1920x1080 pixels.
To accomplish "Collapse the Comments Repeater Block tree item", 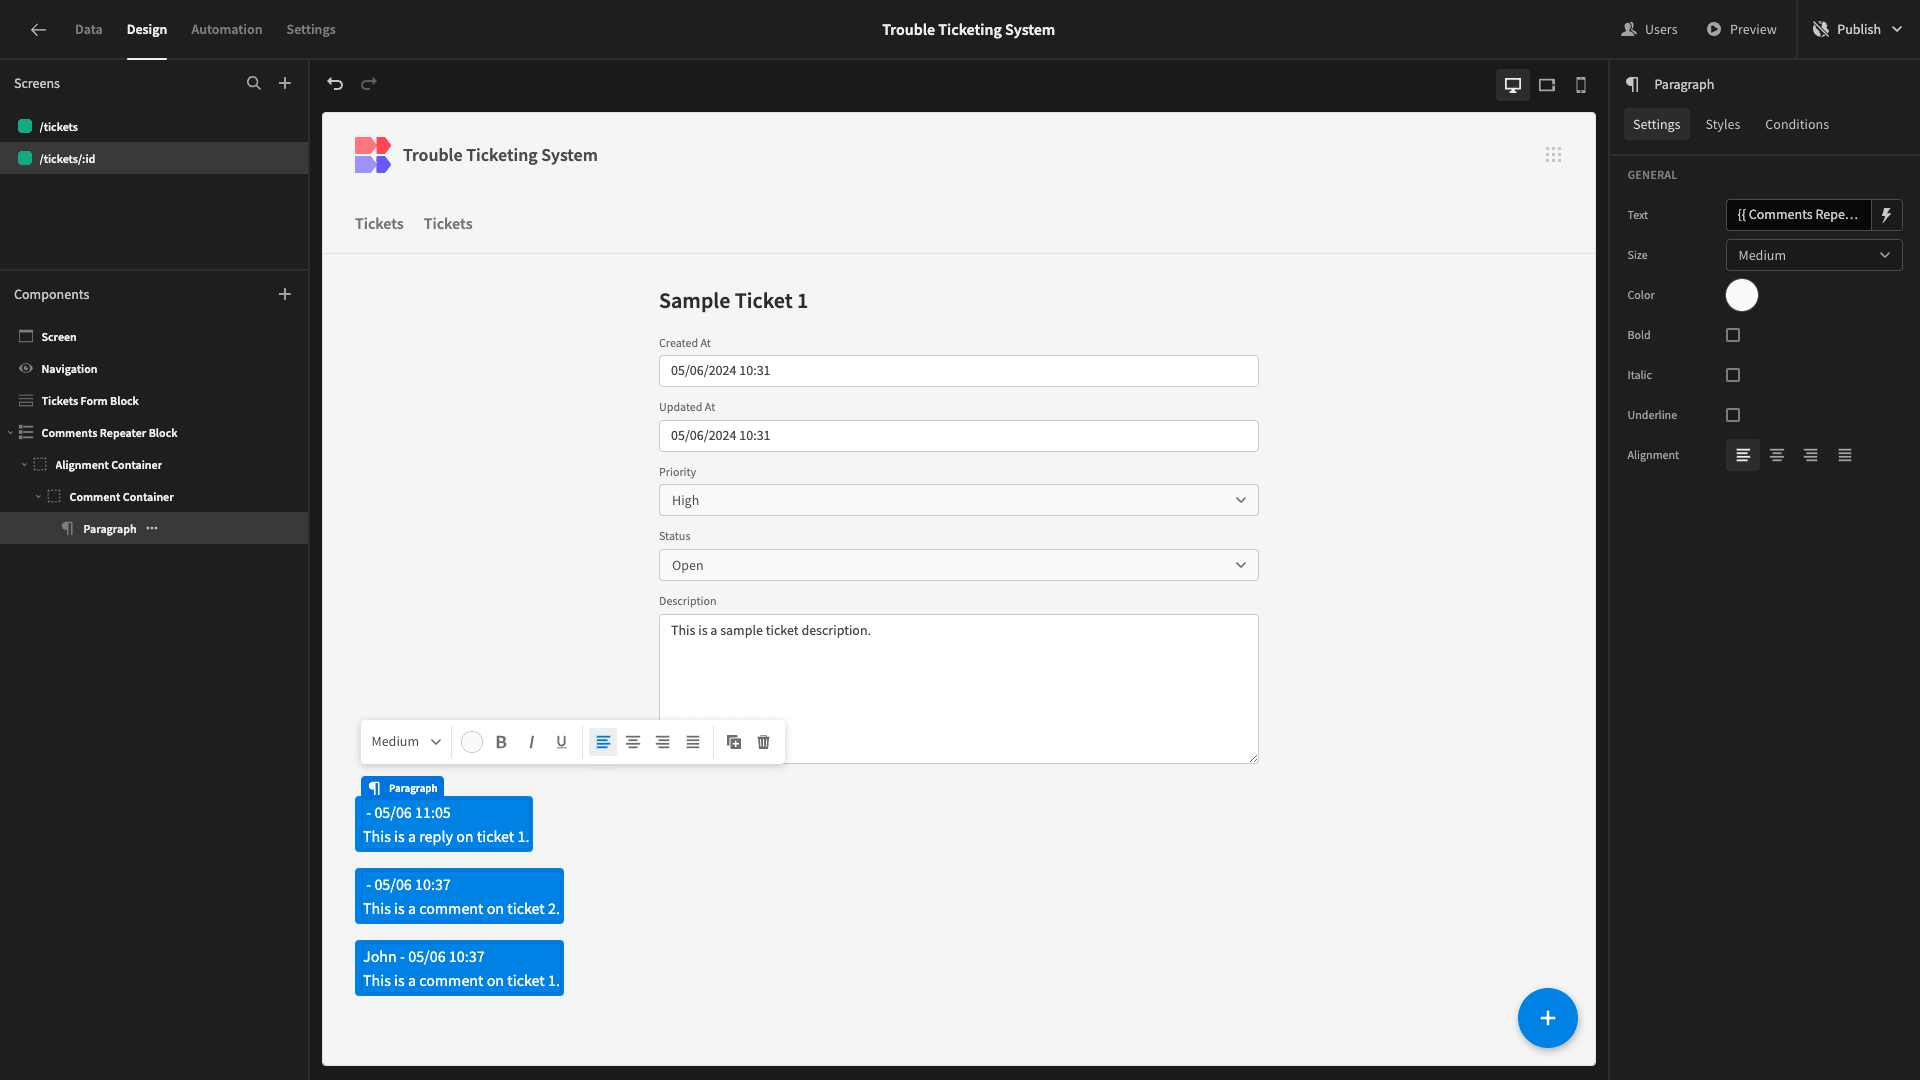I will pos(10,433).
